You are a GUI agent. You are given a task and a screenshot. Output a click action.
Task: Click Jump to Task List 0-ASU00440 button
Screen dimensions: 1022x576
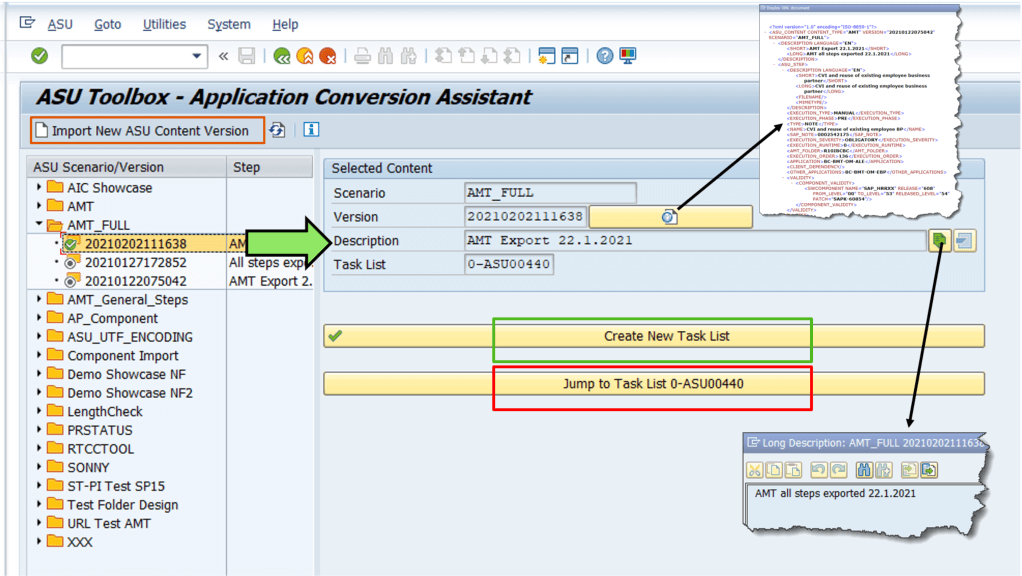click(x=654, y=384)
